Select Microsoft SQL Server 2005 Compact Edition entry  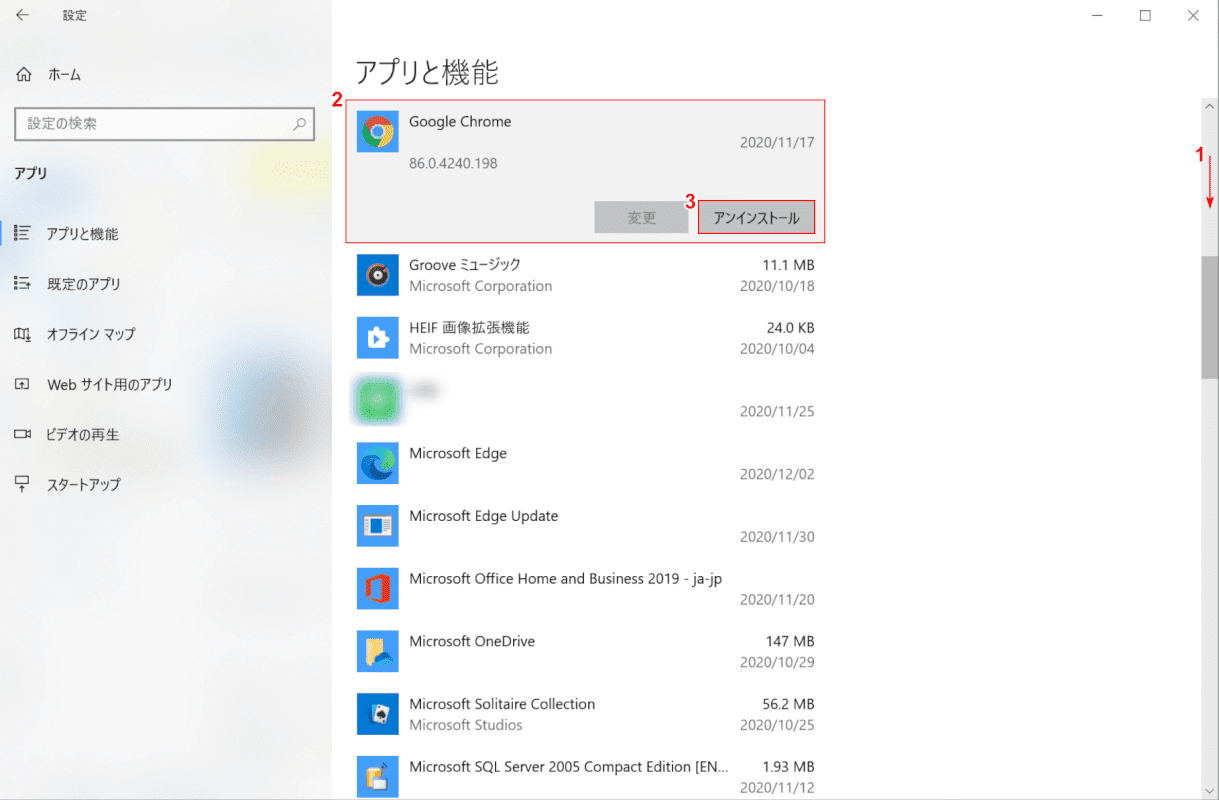coord(569,768)
